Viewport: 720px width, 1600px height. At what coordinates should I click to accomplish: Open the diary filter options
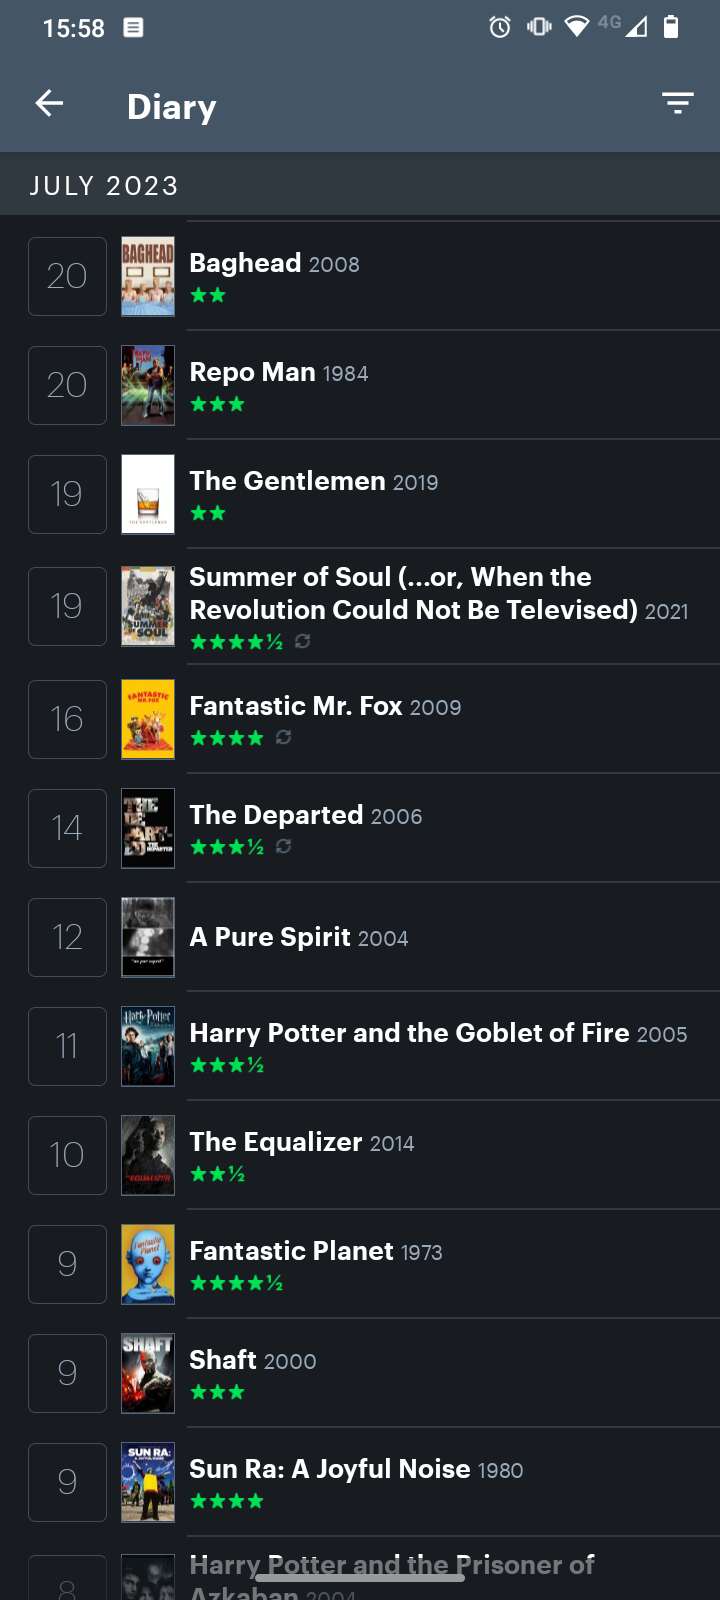click(677, 103)
